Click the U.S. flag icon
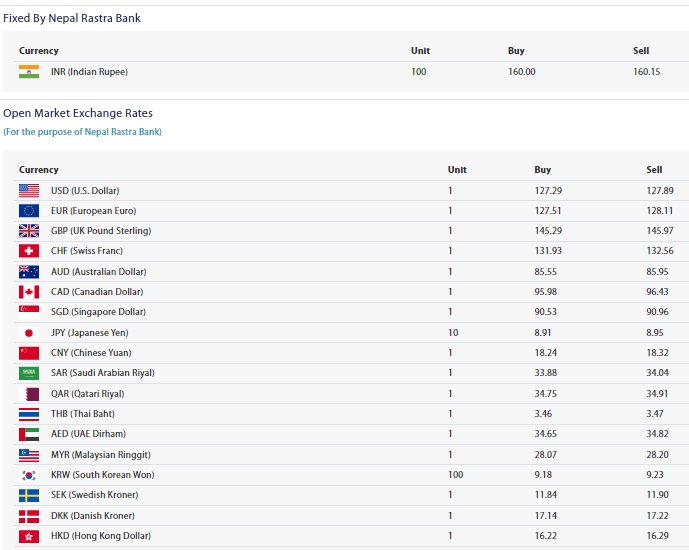The height and width of the screenshot is (550, 689). point(29,191)
